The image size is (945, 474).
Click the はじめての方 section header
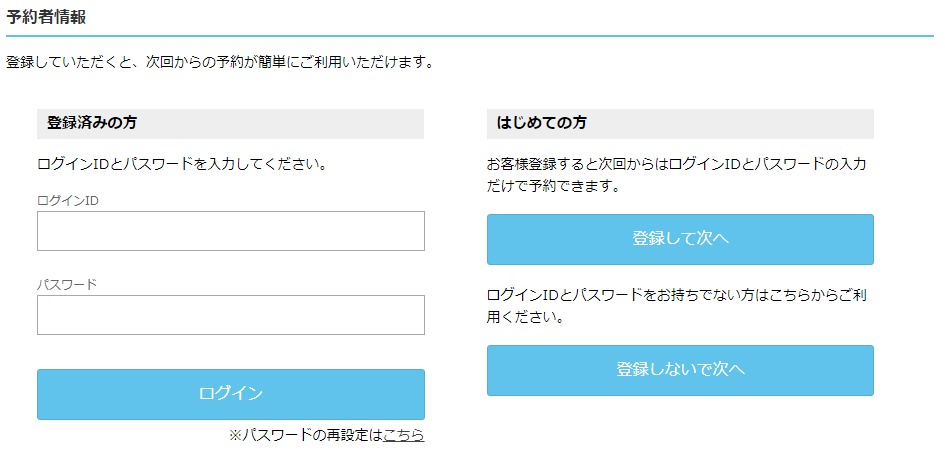pyautogui.click(x=541, y=123)
